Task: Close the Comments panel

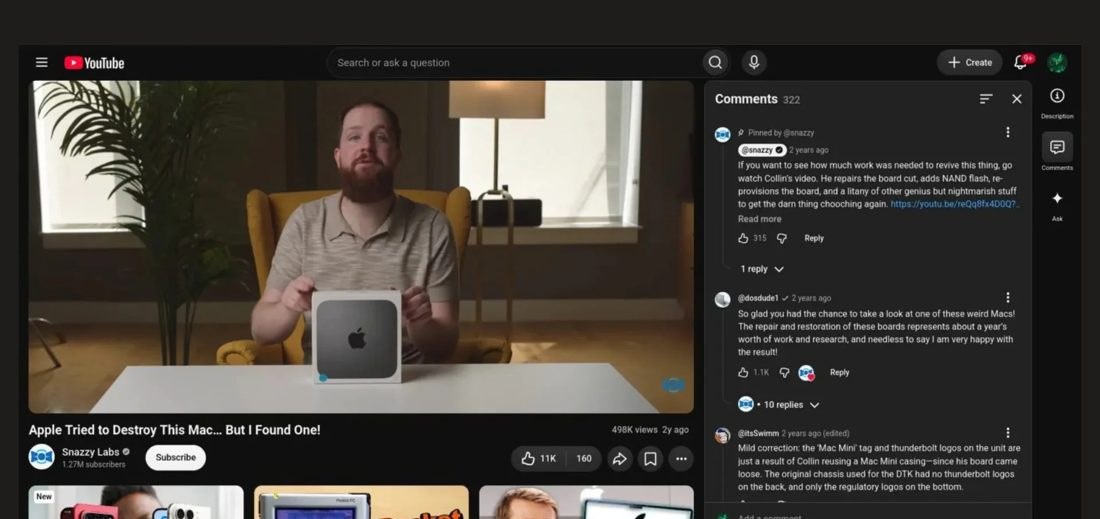Action: point(1017,99)
